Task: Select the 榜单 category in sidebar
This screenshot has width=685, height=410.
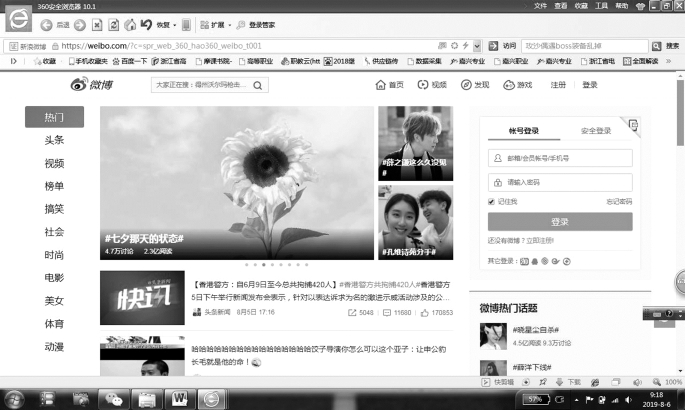Action: click(x=54, y=186)
